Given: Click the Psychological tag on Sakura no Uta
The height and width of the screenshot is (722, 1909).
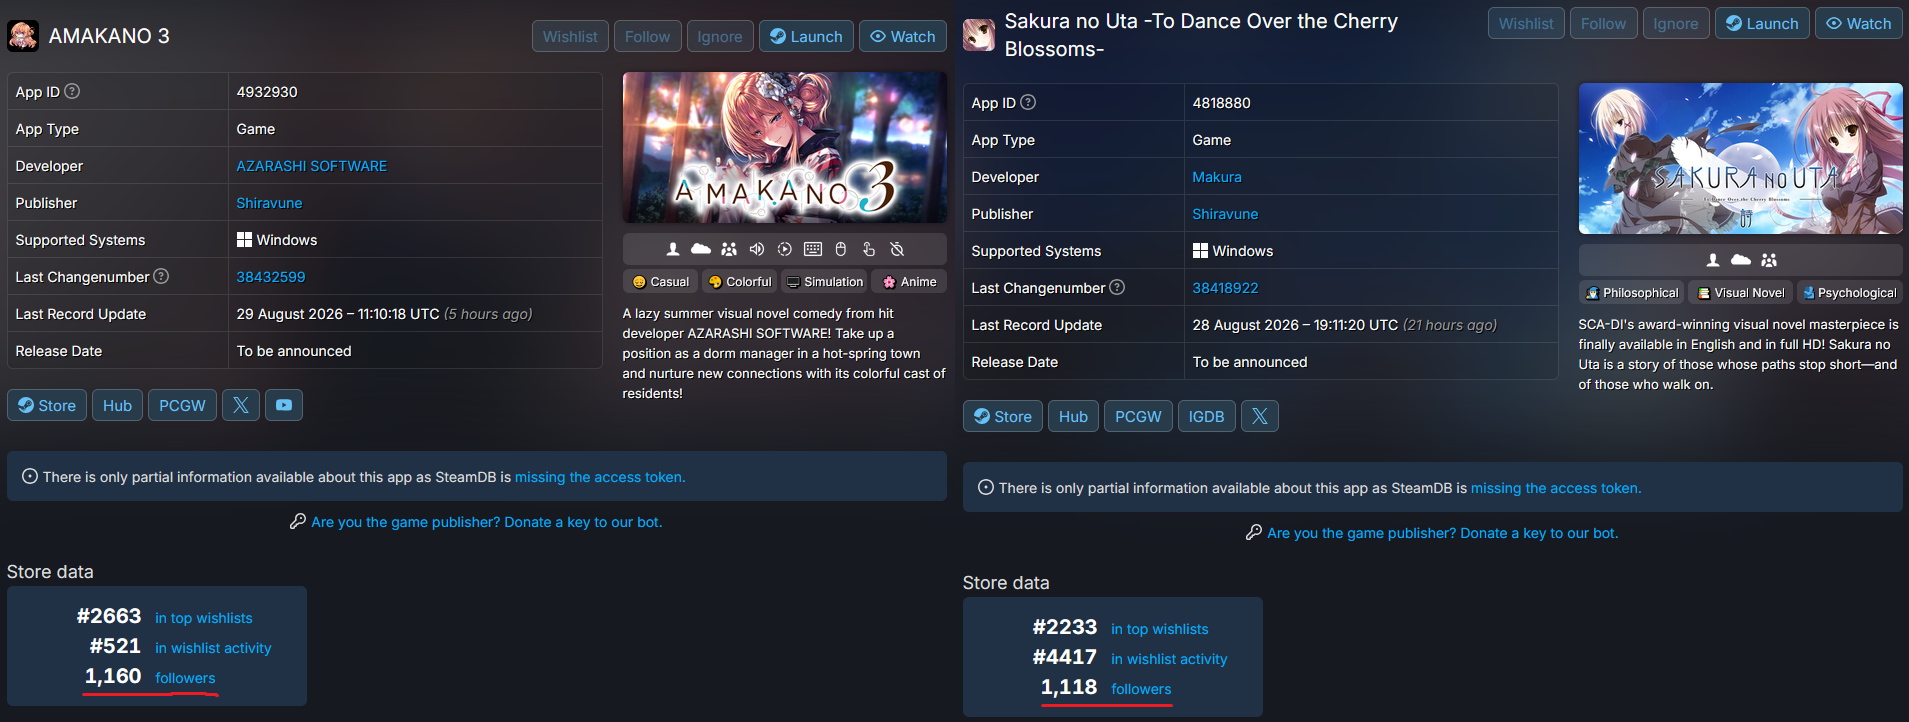Looking at the screenshot, I should point(1849,293).
